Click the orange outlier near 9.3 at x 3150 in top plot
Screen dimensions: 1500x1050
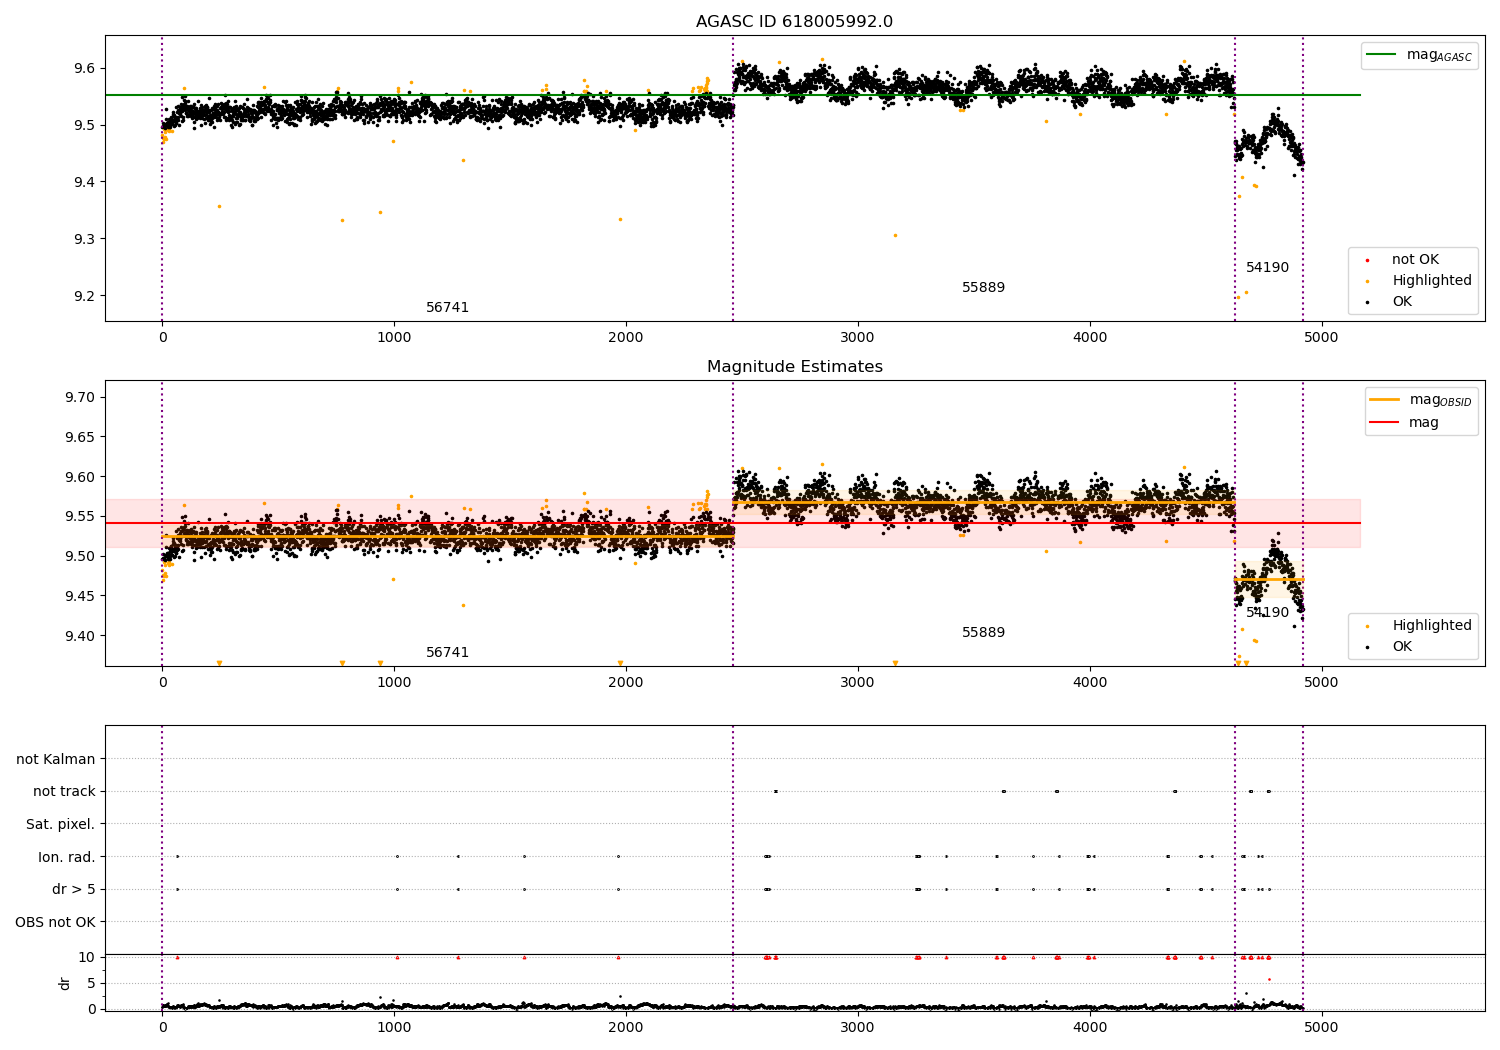[x=895, y=235]
